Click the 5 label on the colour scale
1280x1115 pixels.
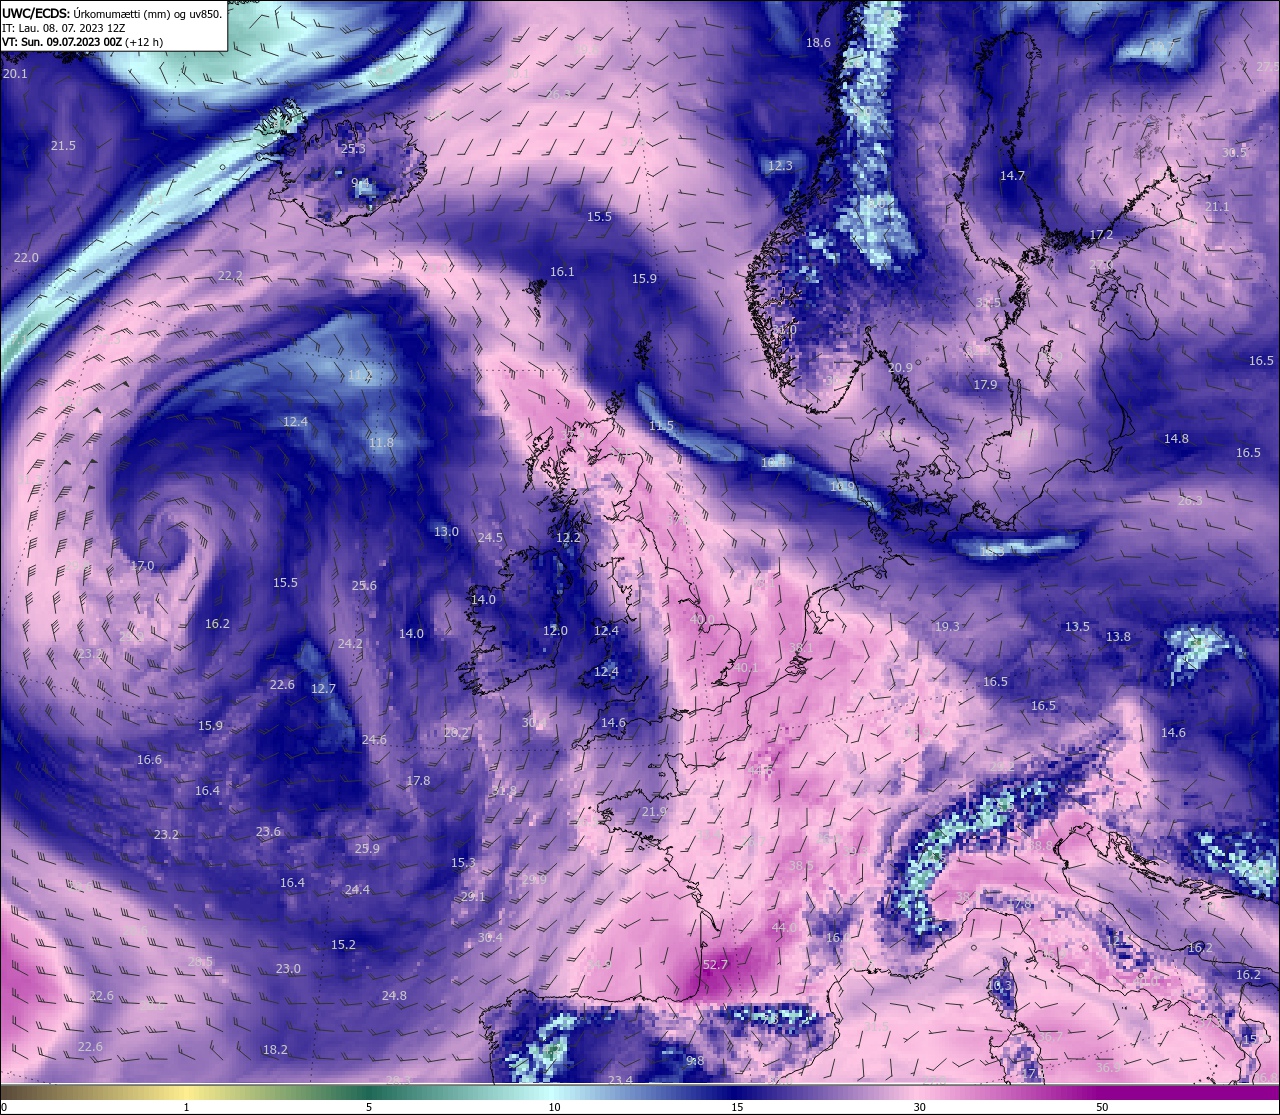click(369, 1107)
